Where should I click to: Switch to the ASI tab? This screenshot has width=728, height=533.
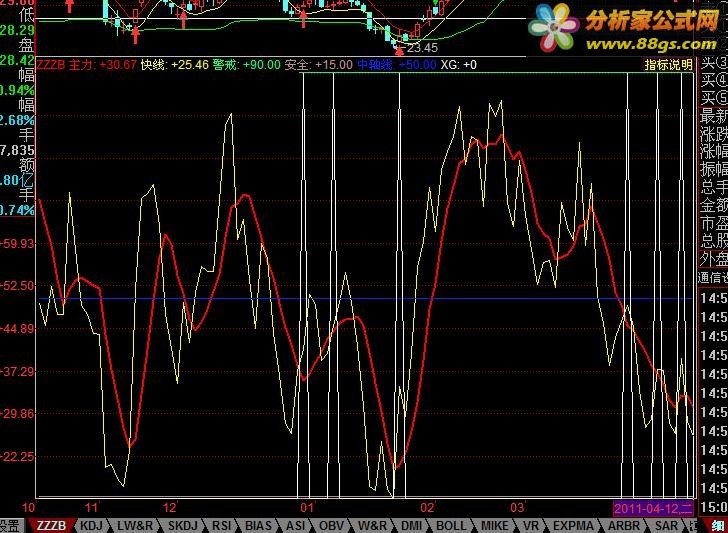tap(295, 526)
